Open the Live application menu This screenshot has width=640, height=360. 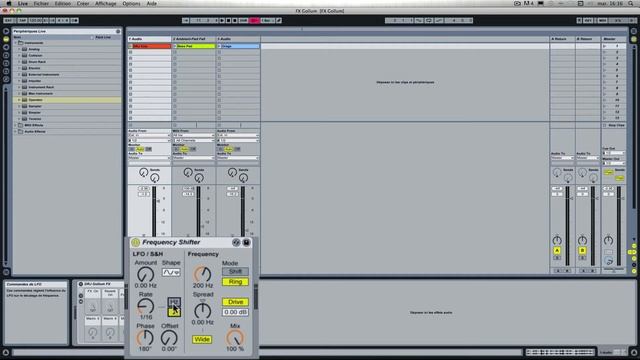click(23, 3)
